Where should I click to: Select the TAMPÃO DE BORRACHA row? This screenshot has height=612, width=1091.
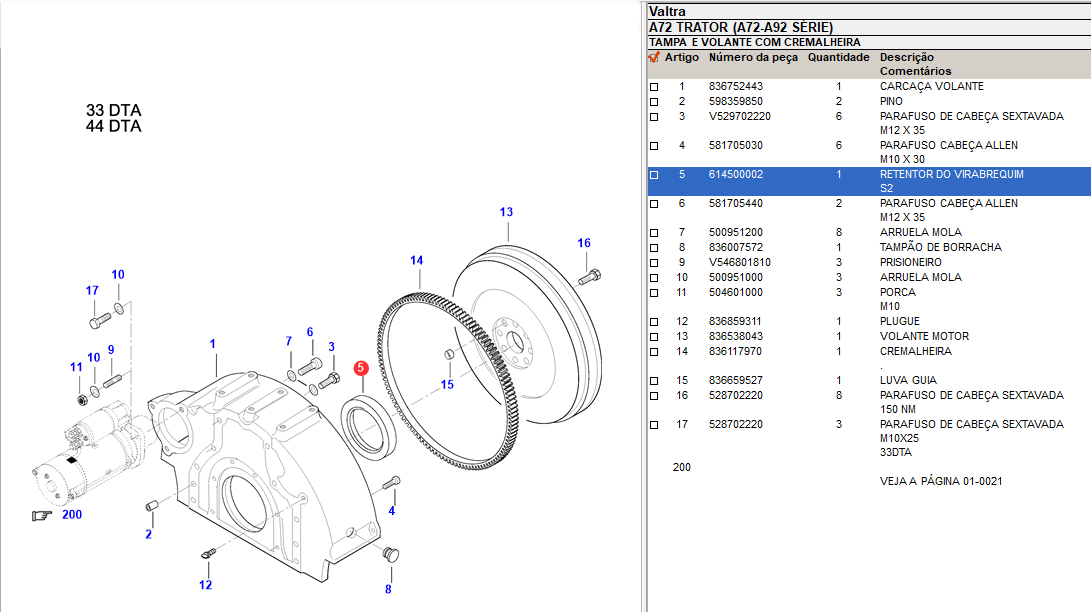(940, 247)
